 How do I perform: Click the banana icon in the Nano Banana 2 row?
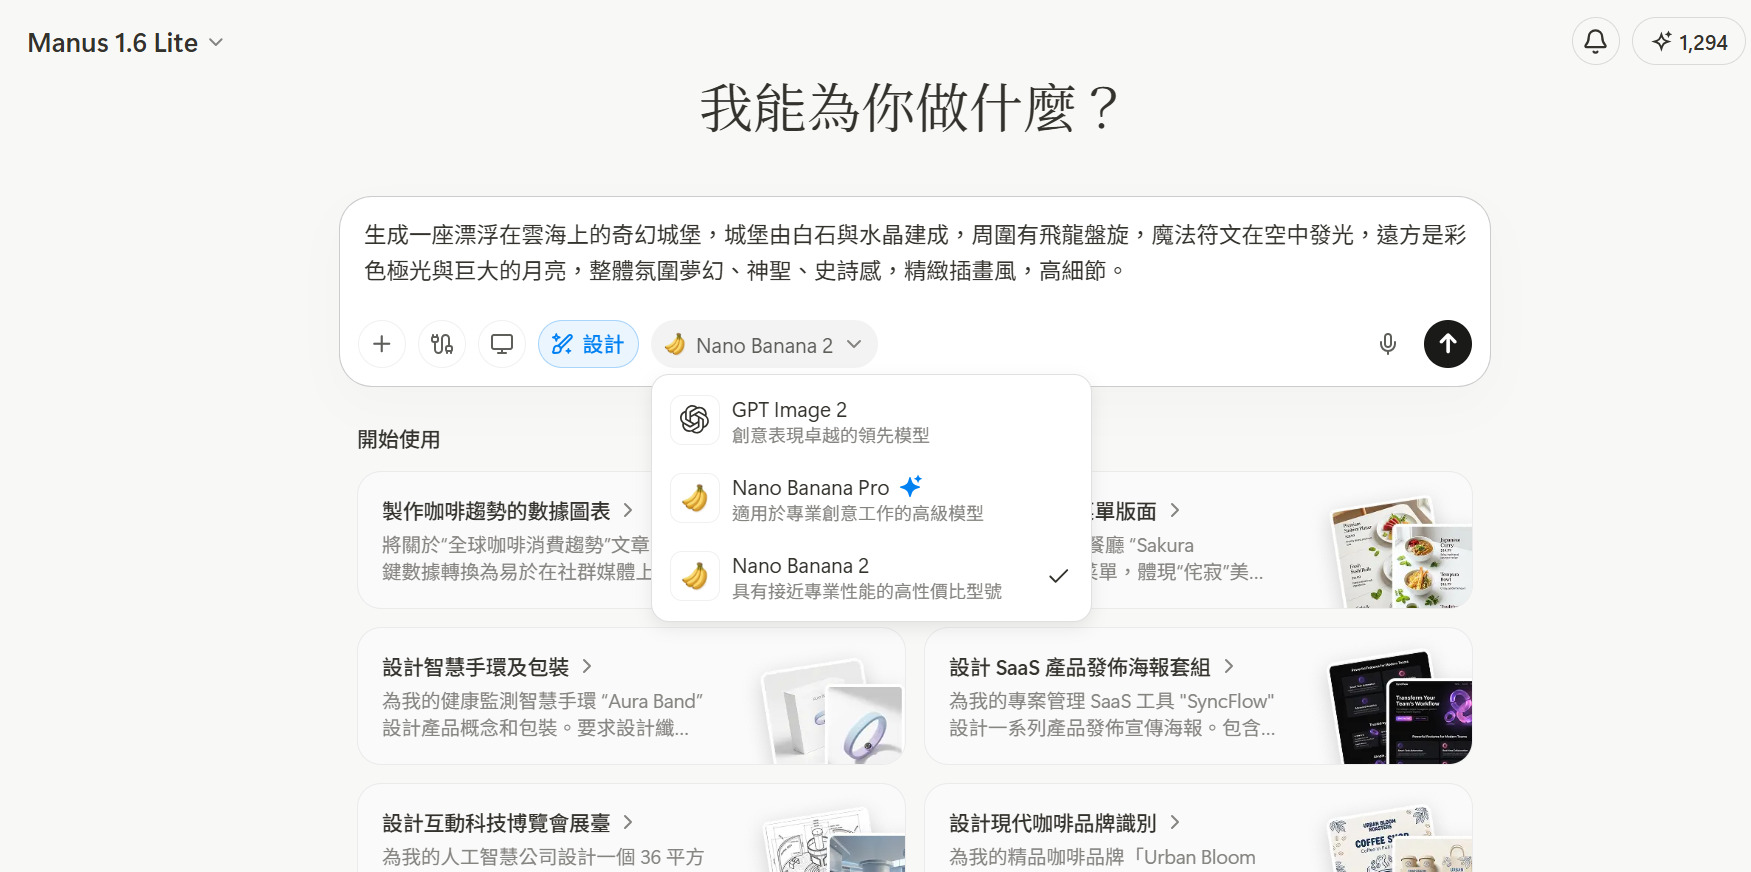point(695,576)
